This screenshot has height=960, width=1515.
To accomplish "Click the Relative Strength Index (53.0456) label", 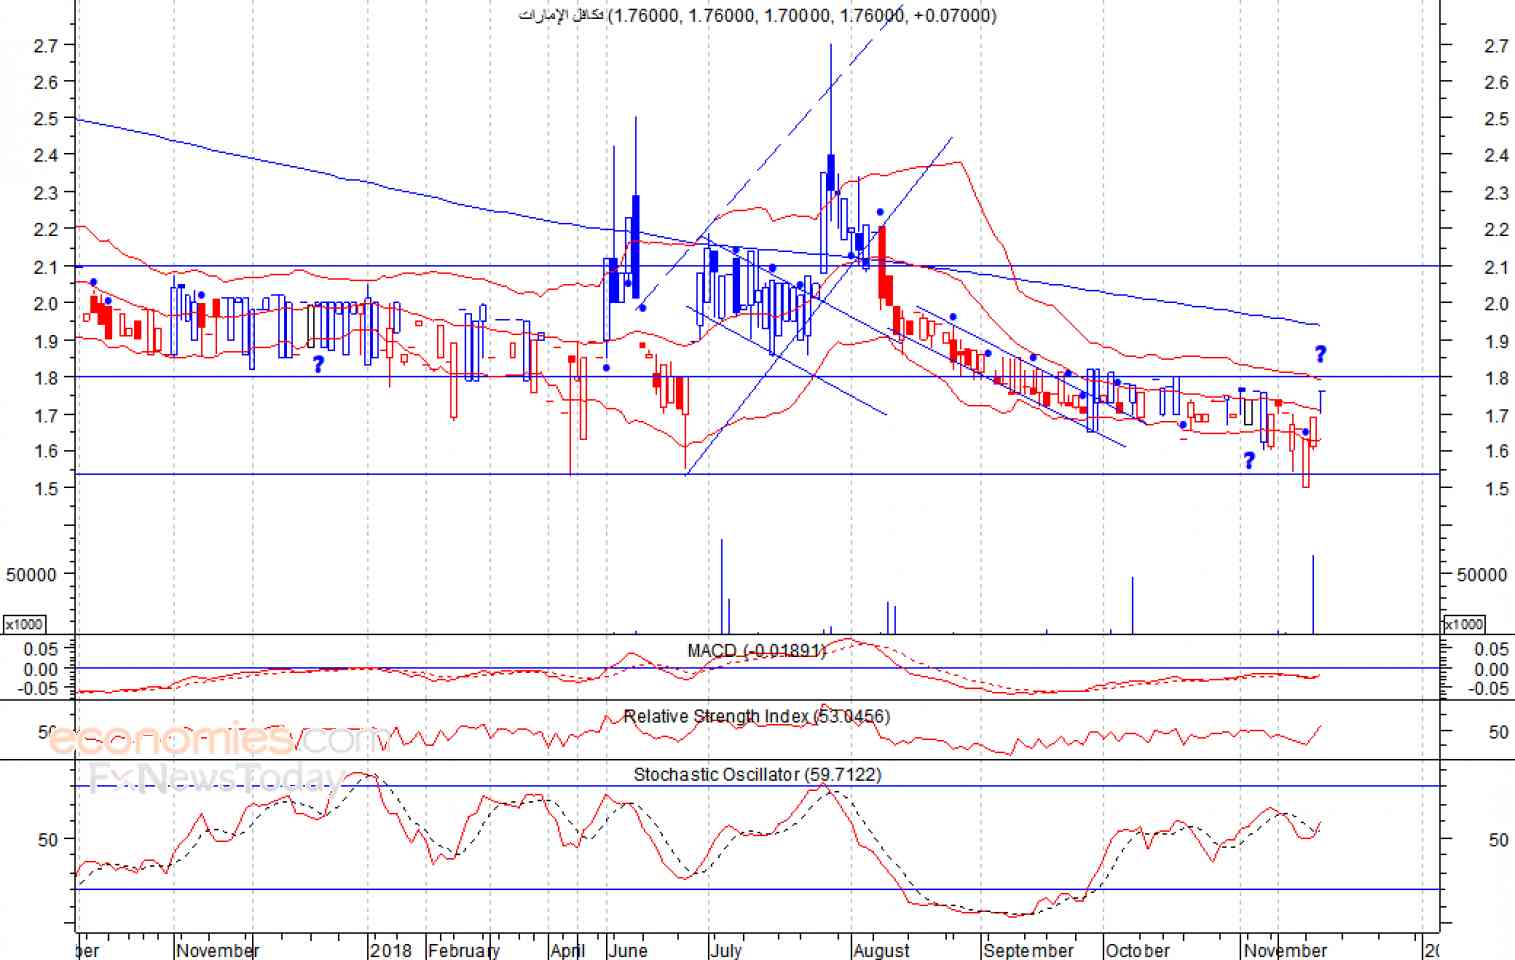I will pyautogui.click(x=757, y=716).
